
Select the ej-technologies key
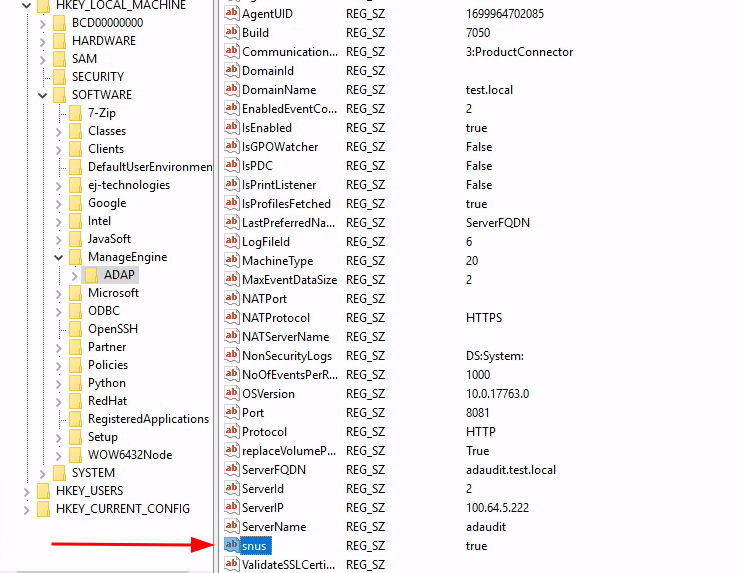(x=129, y=185)
